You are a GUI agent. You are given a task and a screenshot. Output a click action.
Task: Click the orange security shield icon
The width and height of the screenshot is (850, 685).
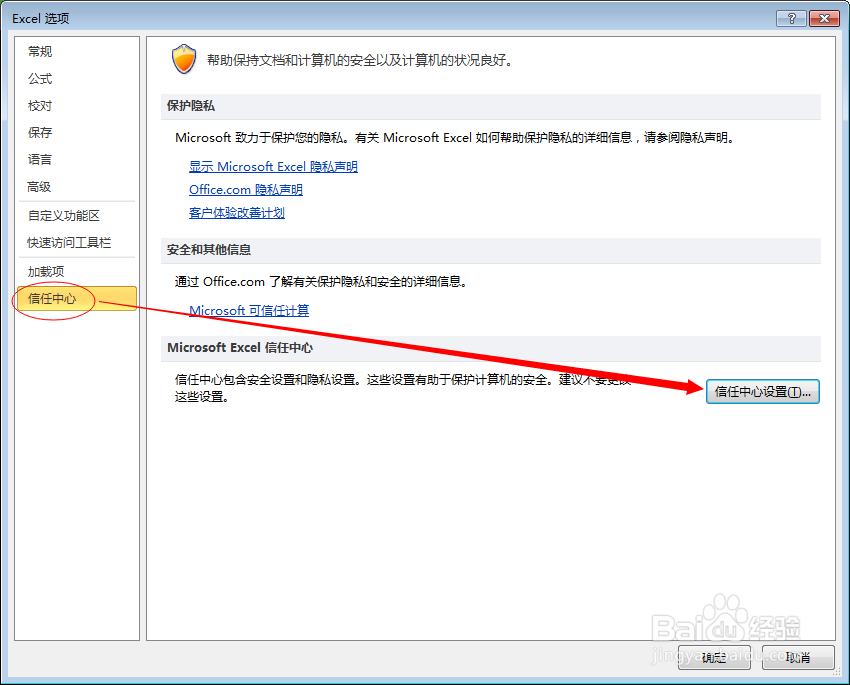click(x=184, y=59)
